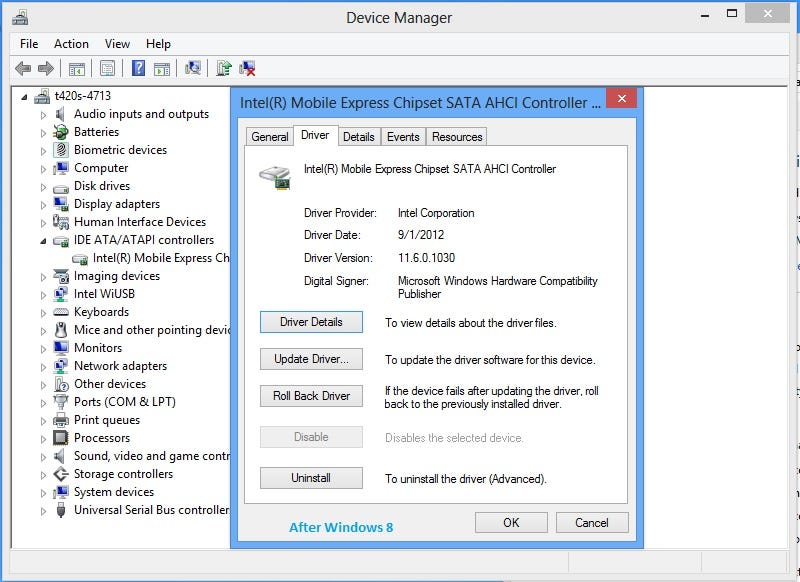Click the Forward arrow toolbar icon
This screenshot has width=800, height=582.
[46, 68]
